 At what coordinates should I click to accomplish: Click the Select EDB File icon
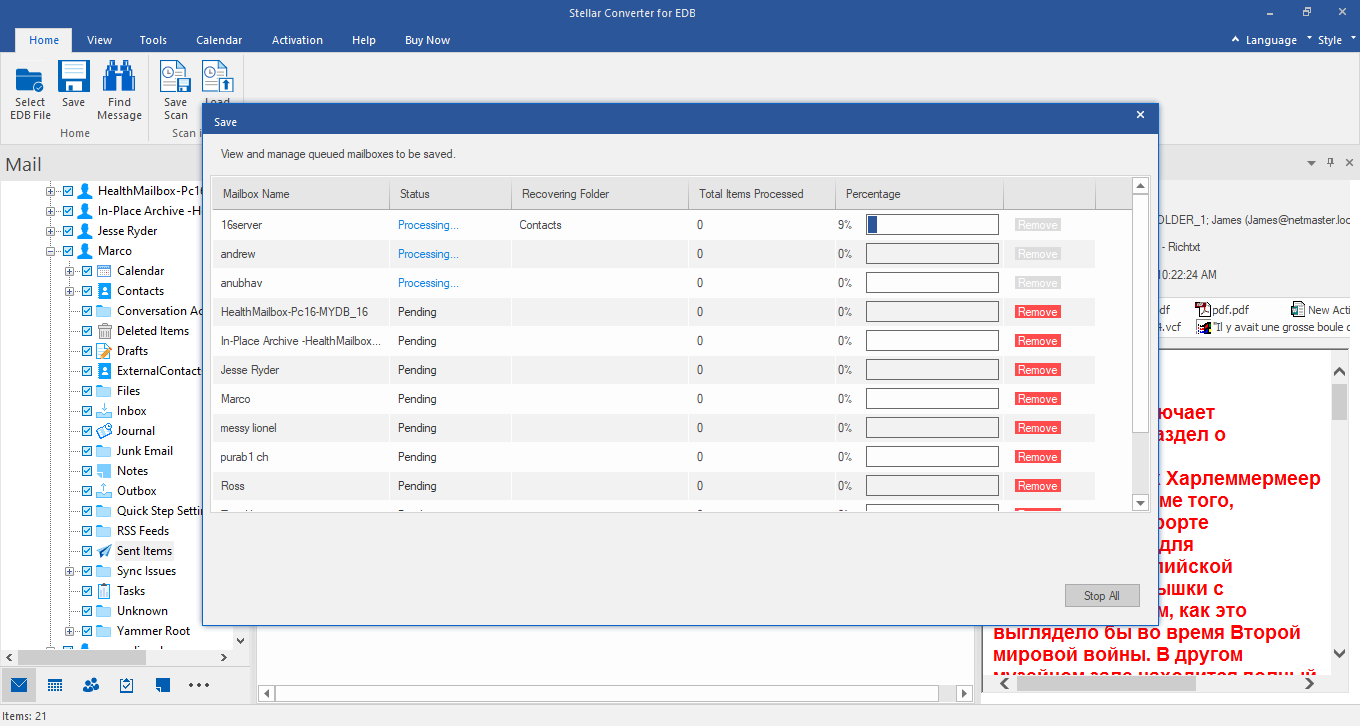[x=30, y=79]
